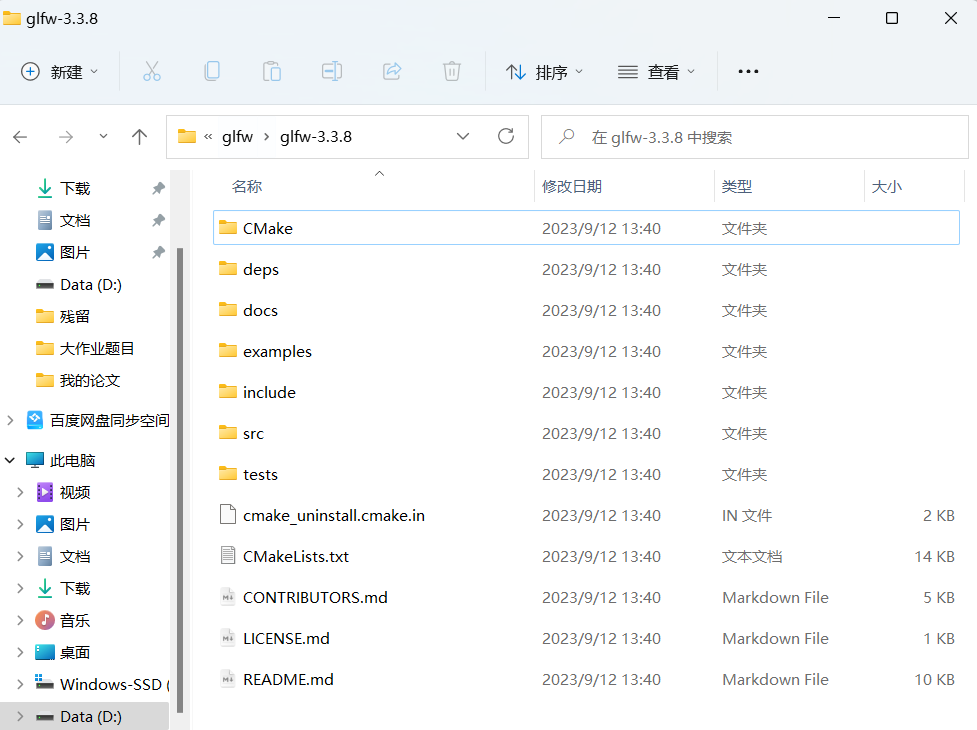
Task: Open recent locations dropdown chevron
Action: pyautogui.click(x=103, y=136)
